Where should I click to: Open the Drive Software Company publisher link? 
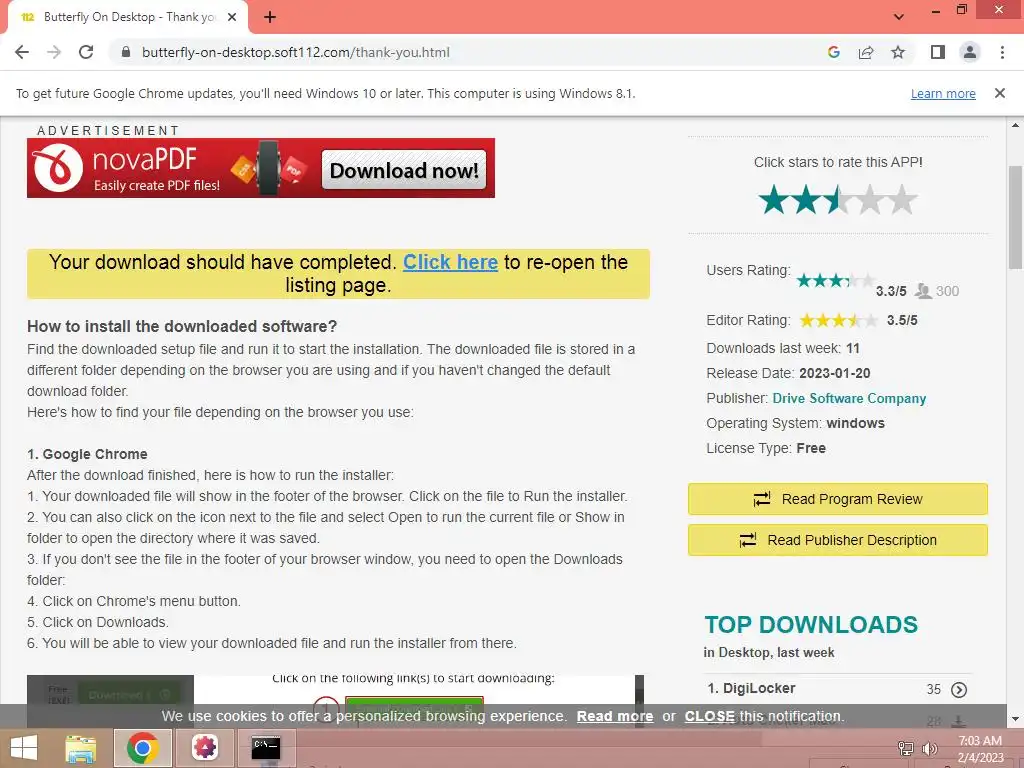(x=849, y=398)
